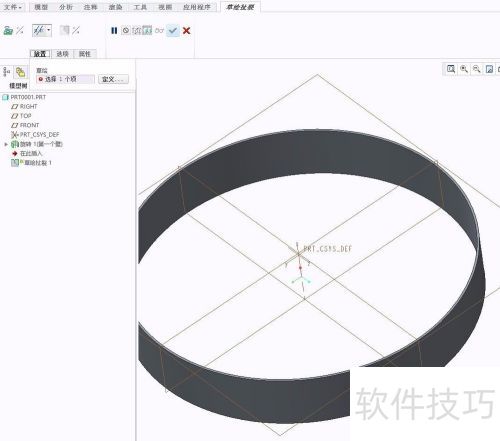Click the zoom in magnifier icon
Viewport: 500px width, 441px height.
[x=464, y=69]
